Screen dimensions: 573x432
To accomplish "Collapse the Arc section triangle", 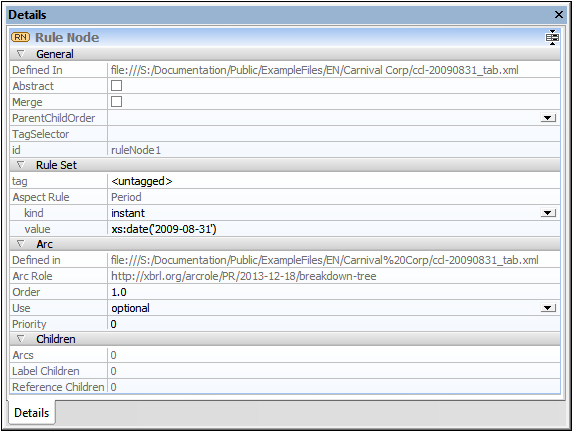I will [x=21, y=244].
